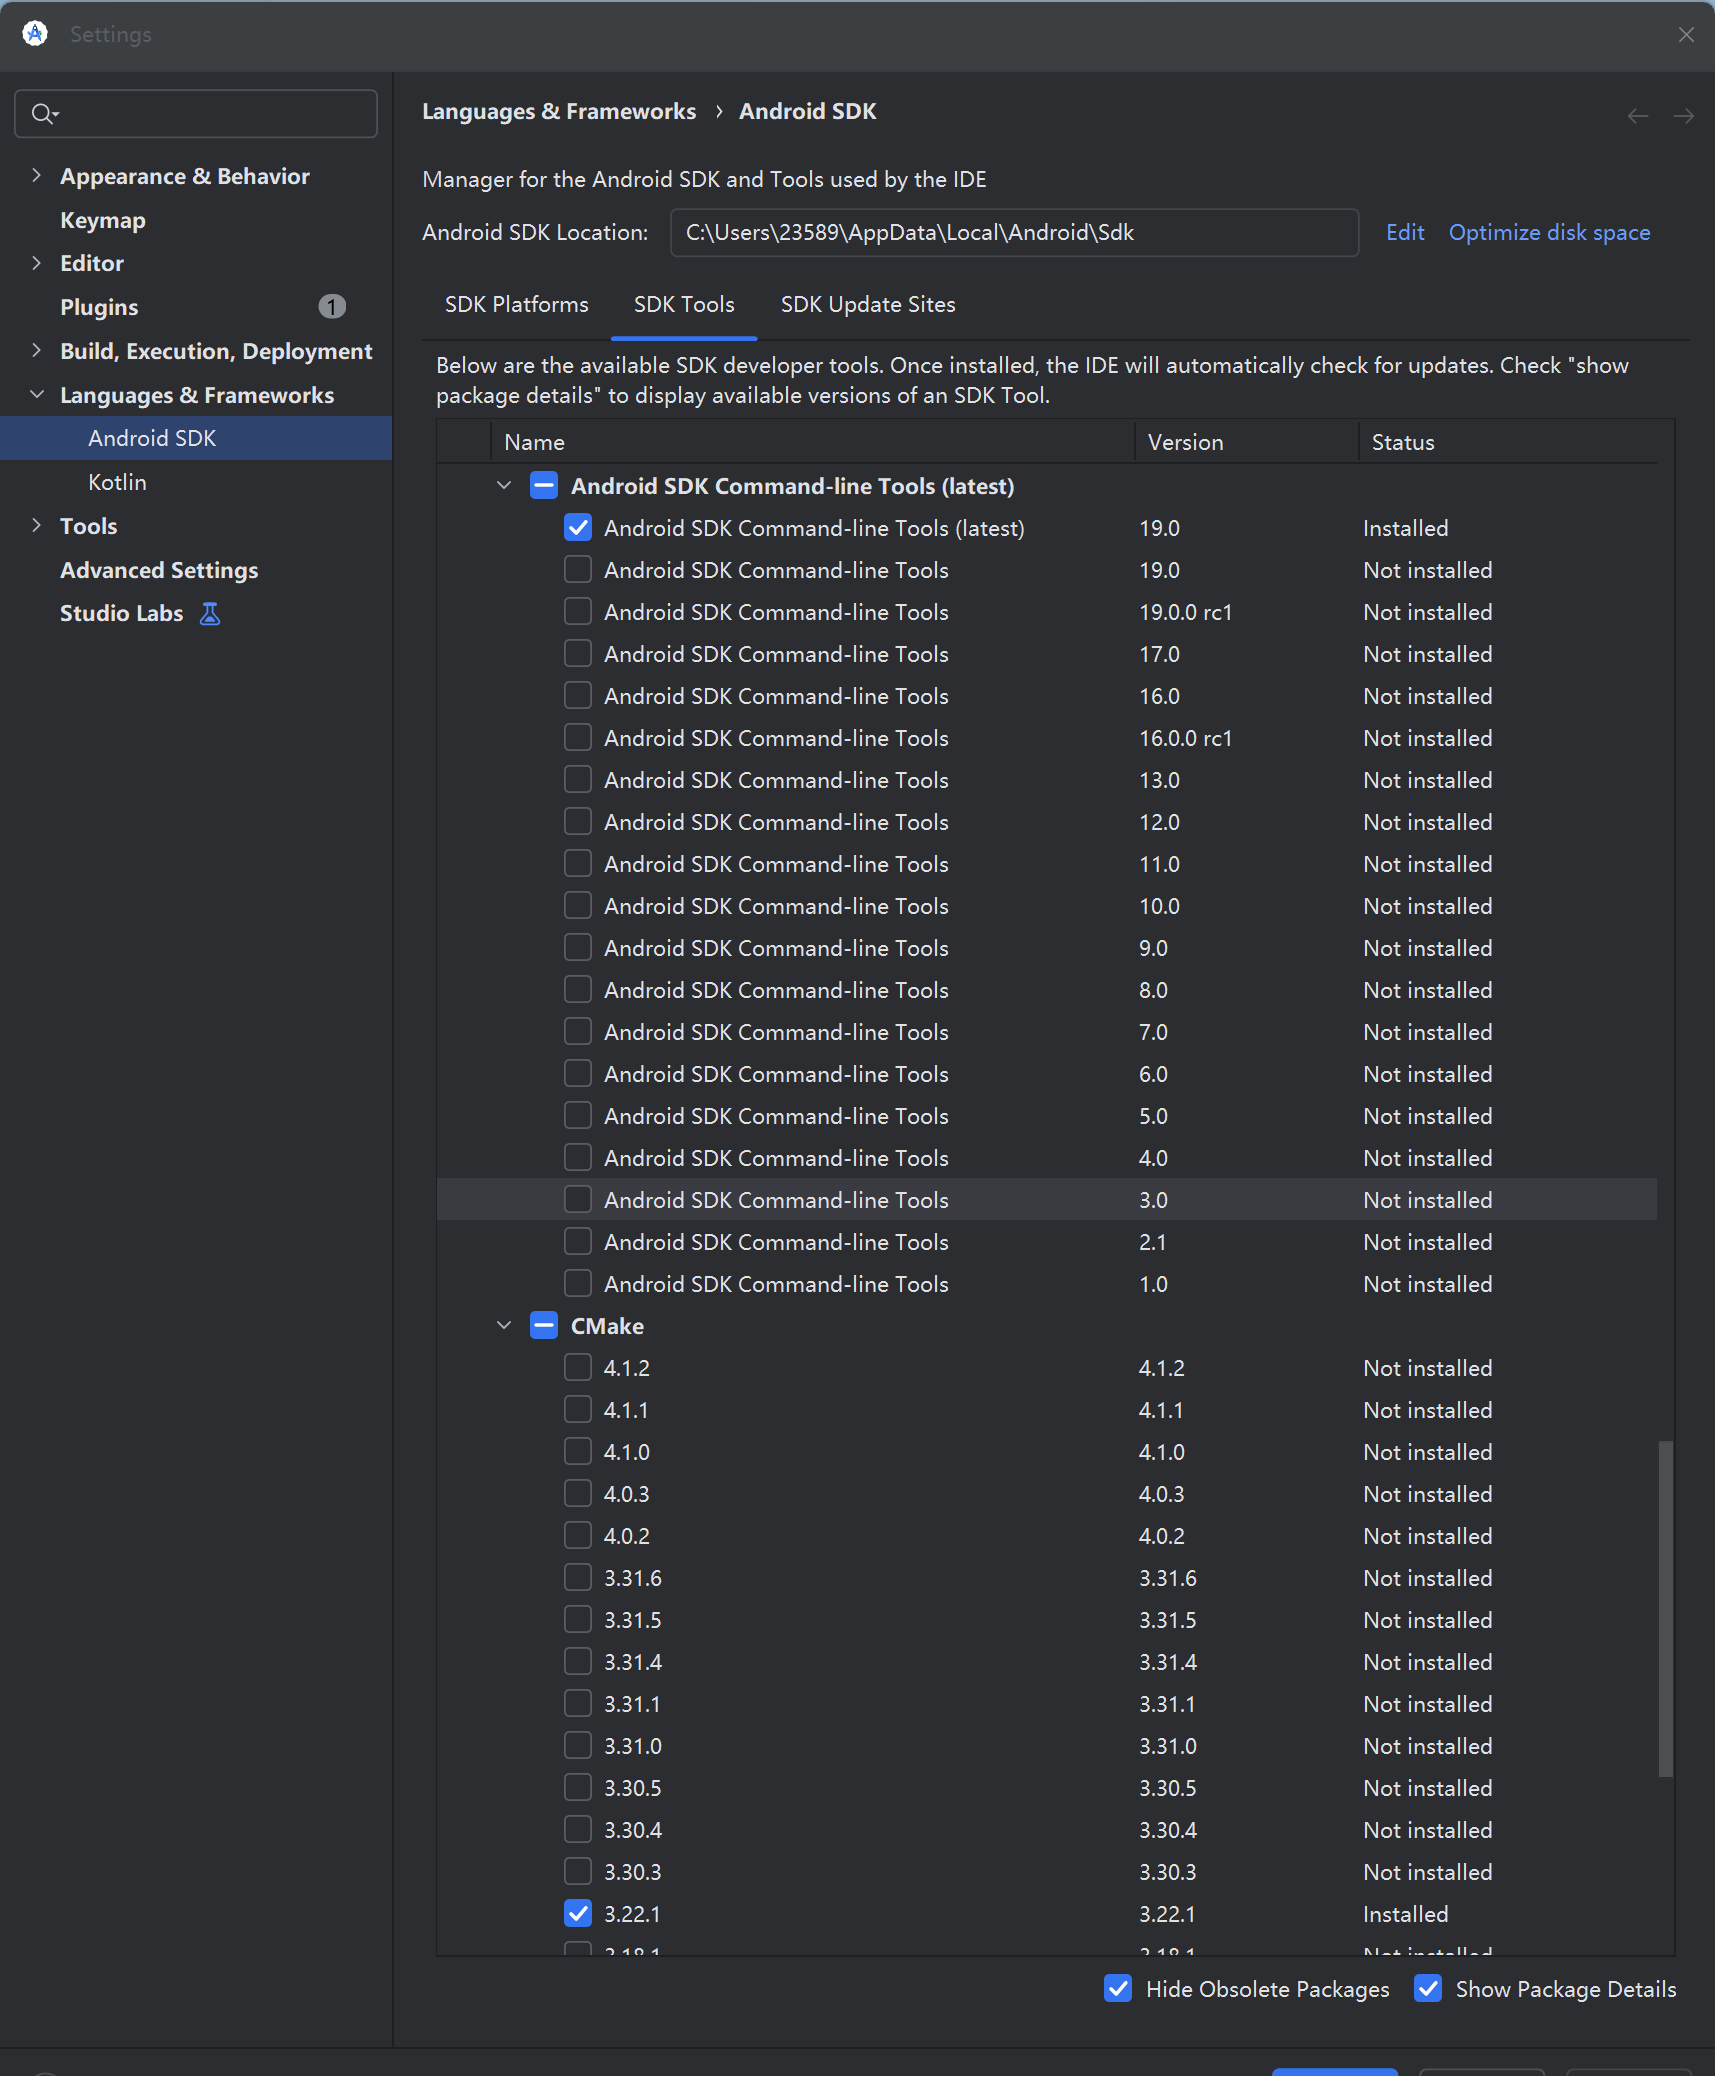Select Kotlin under Languages & Frameworks
This screenshot has height=2076, width=1715.
click(x=117, y=482)
